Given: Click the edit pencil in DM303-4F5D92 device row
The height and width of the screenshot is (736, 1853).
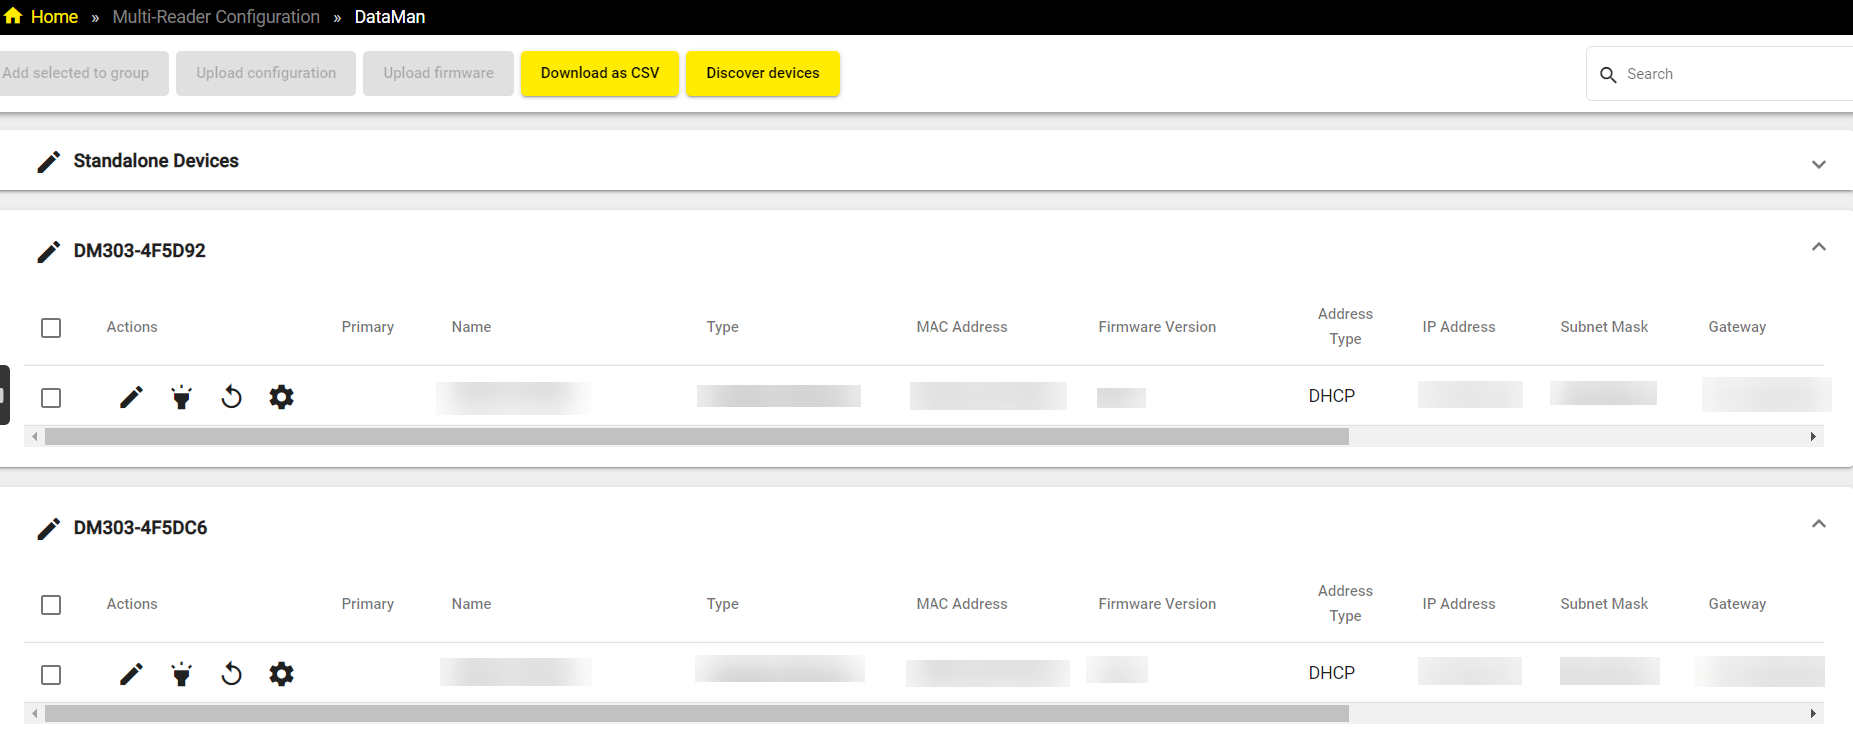Looking at the screenshot, I should pyautogui.click(x=131, y=397).
